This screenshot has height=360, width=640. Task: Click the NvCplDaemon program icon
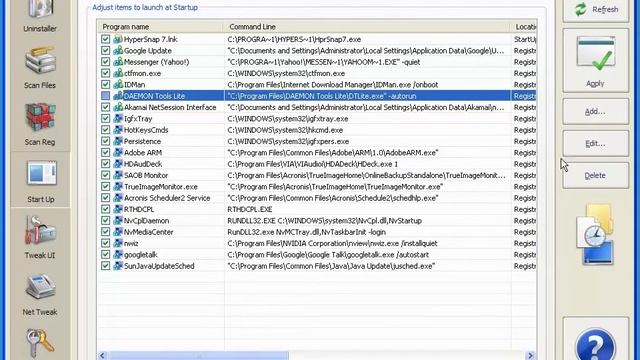pyautogui.click(x=118, y=220)
